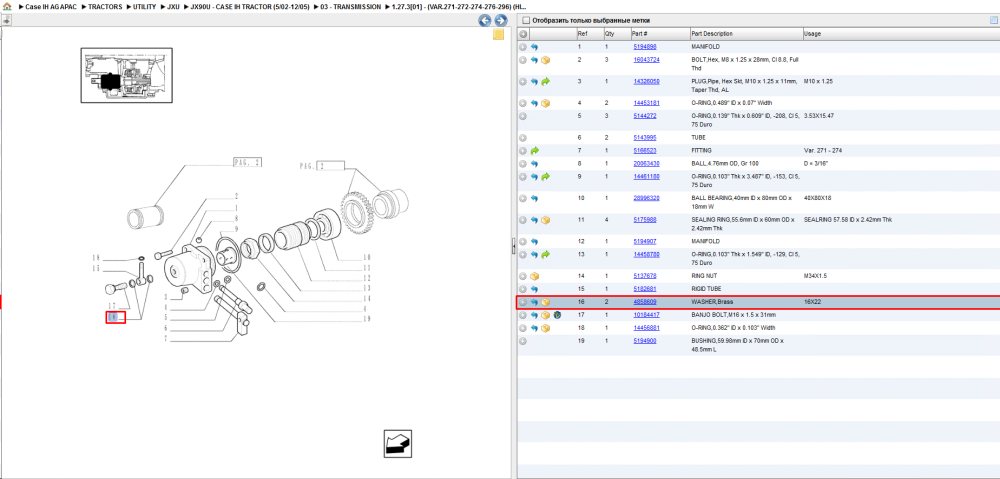This screenshot has width=1000, height=479.
Task: Click the left PAG. 2 label in the diagram
Action: tap(247, 162)
